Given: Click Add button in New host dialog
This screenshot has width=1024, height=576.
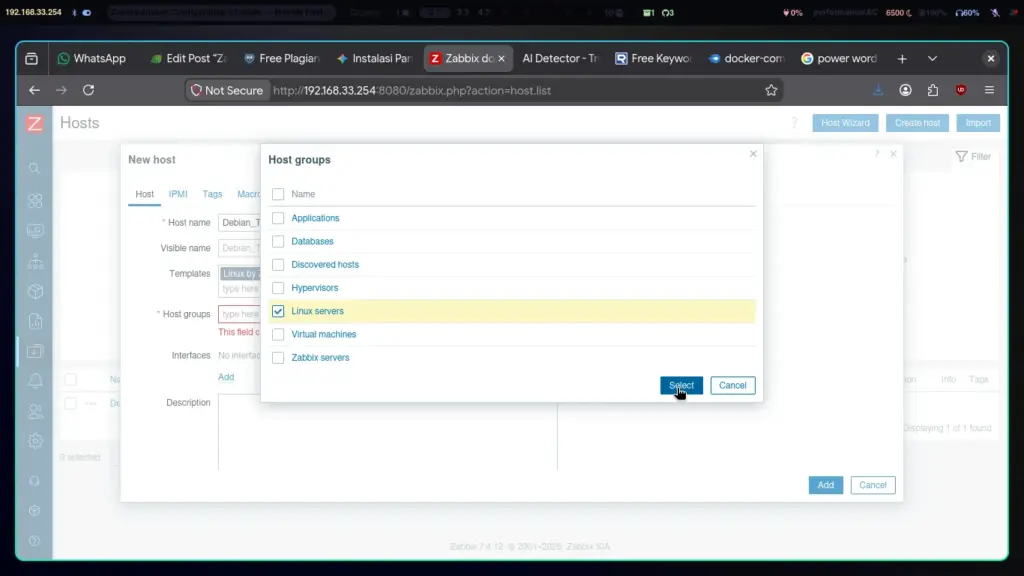Looking at the screenshot, I should point(825,485).
